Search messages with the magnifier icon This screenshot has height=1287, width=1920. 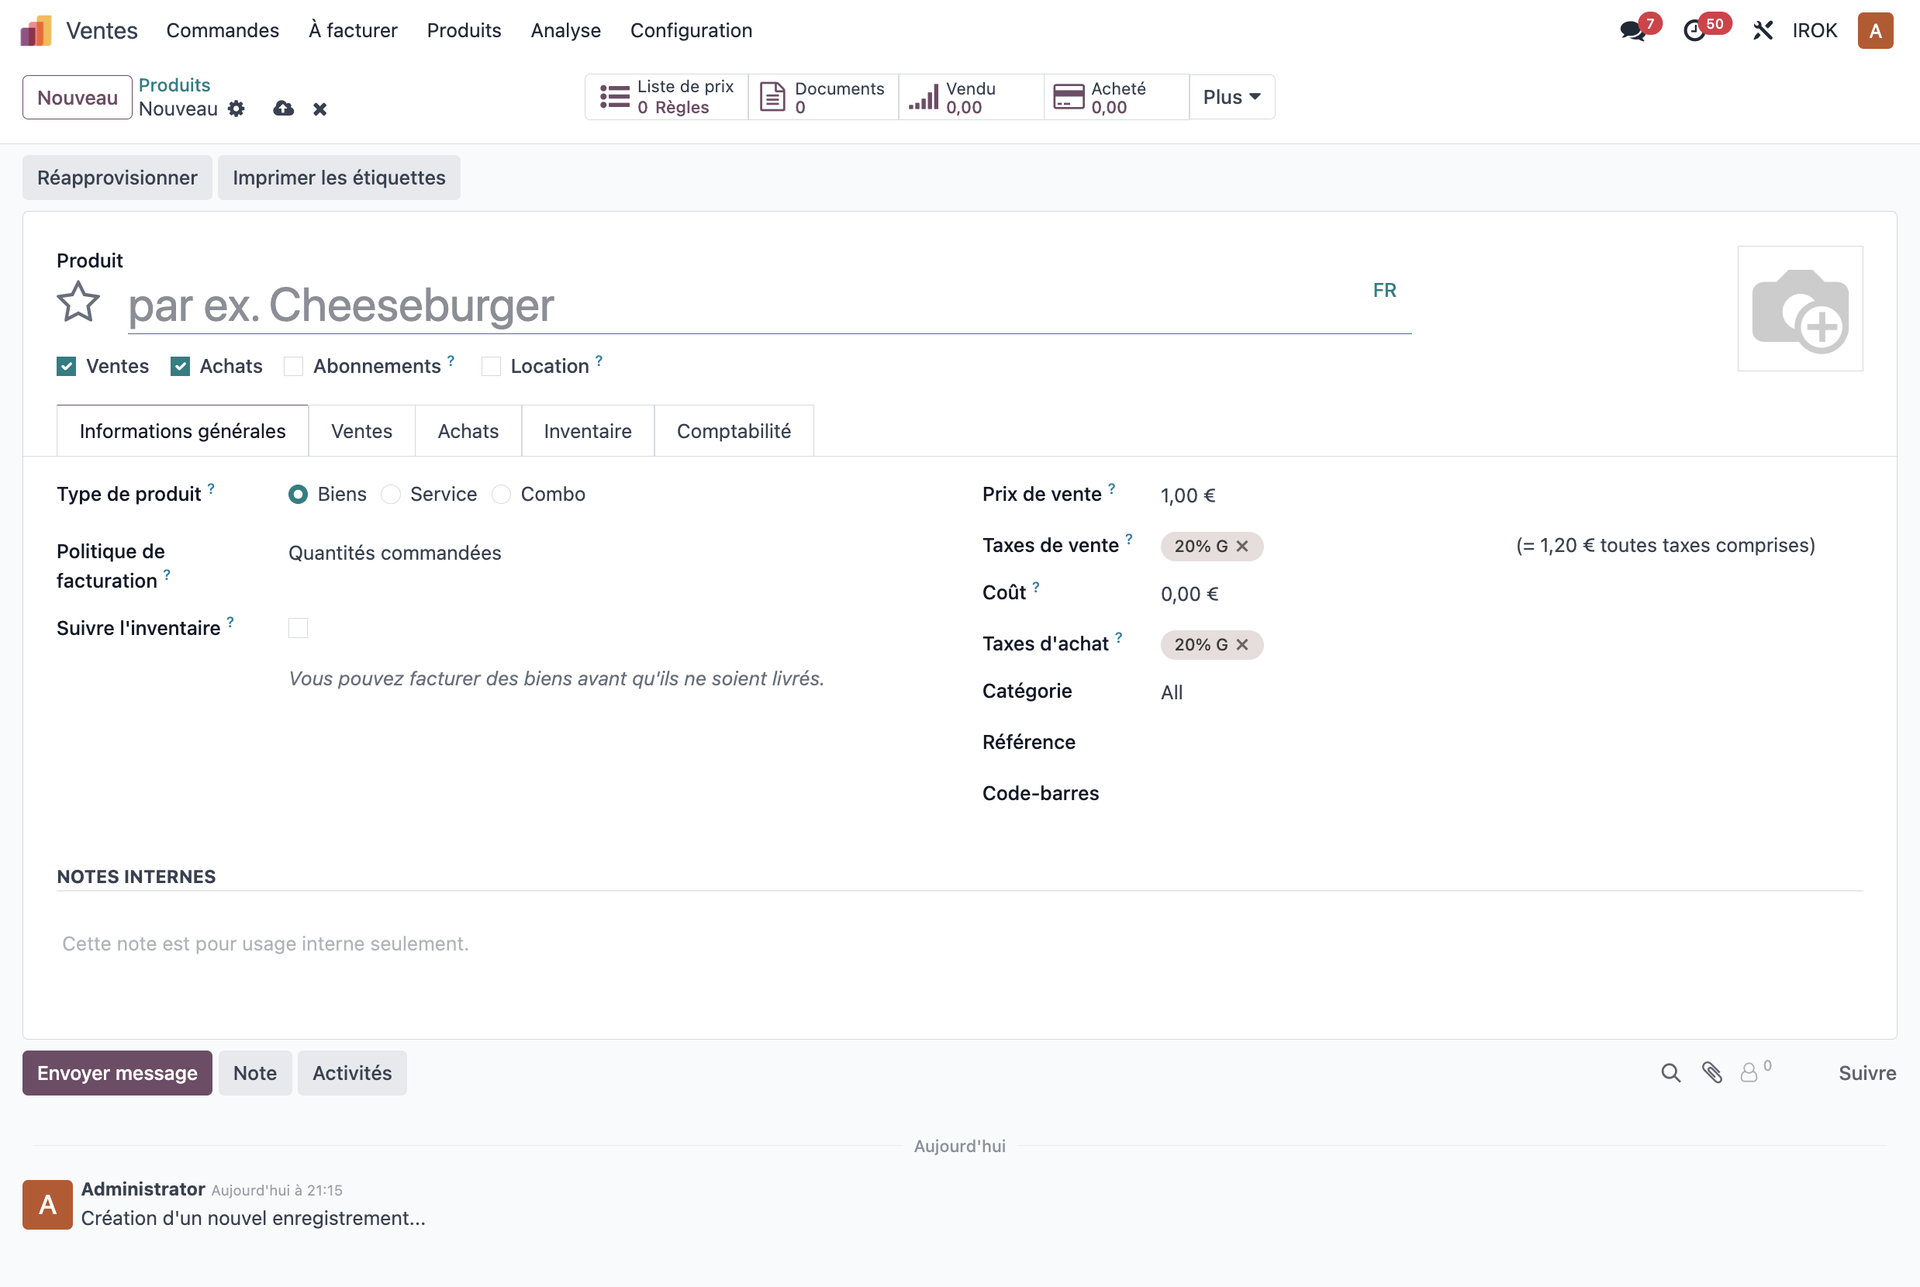click(1671, 1073)
